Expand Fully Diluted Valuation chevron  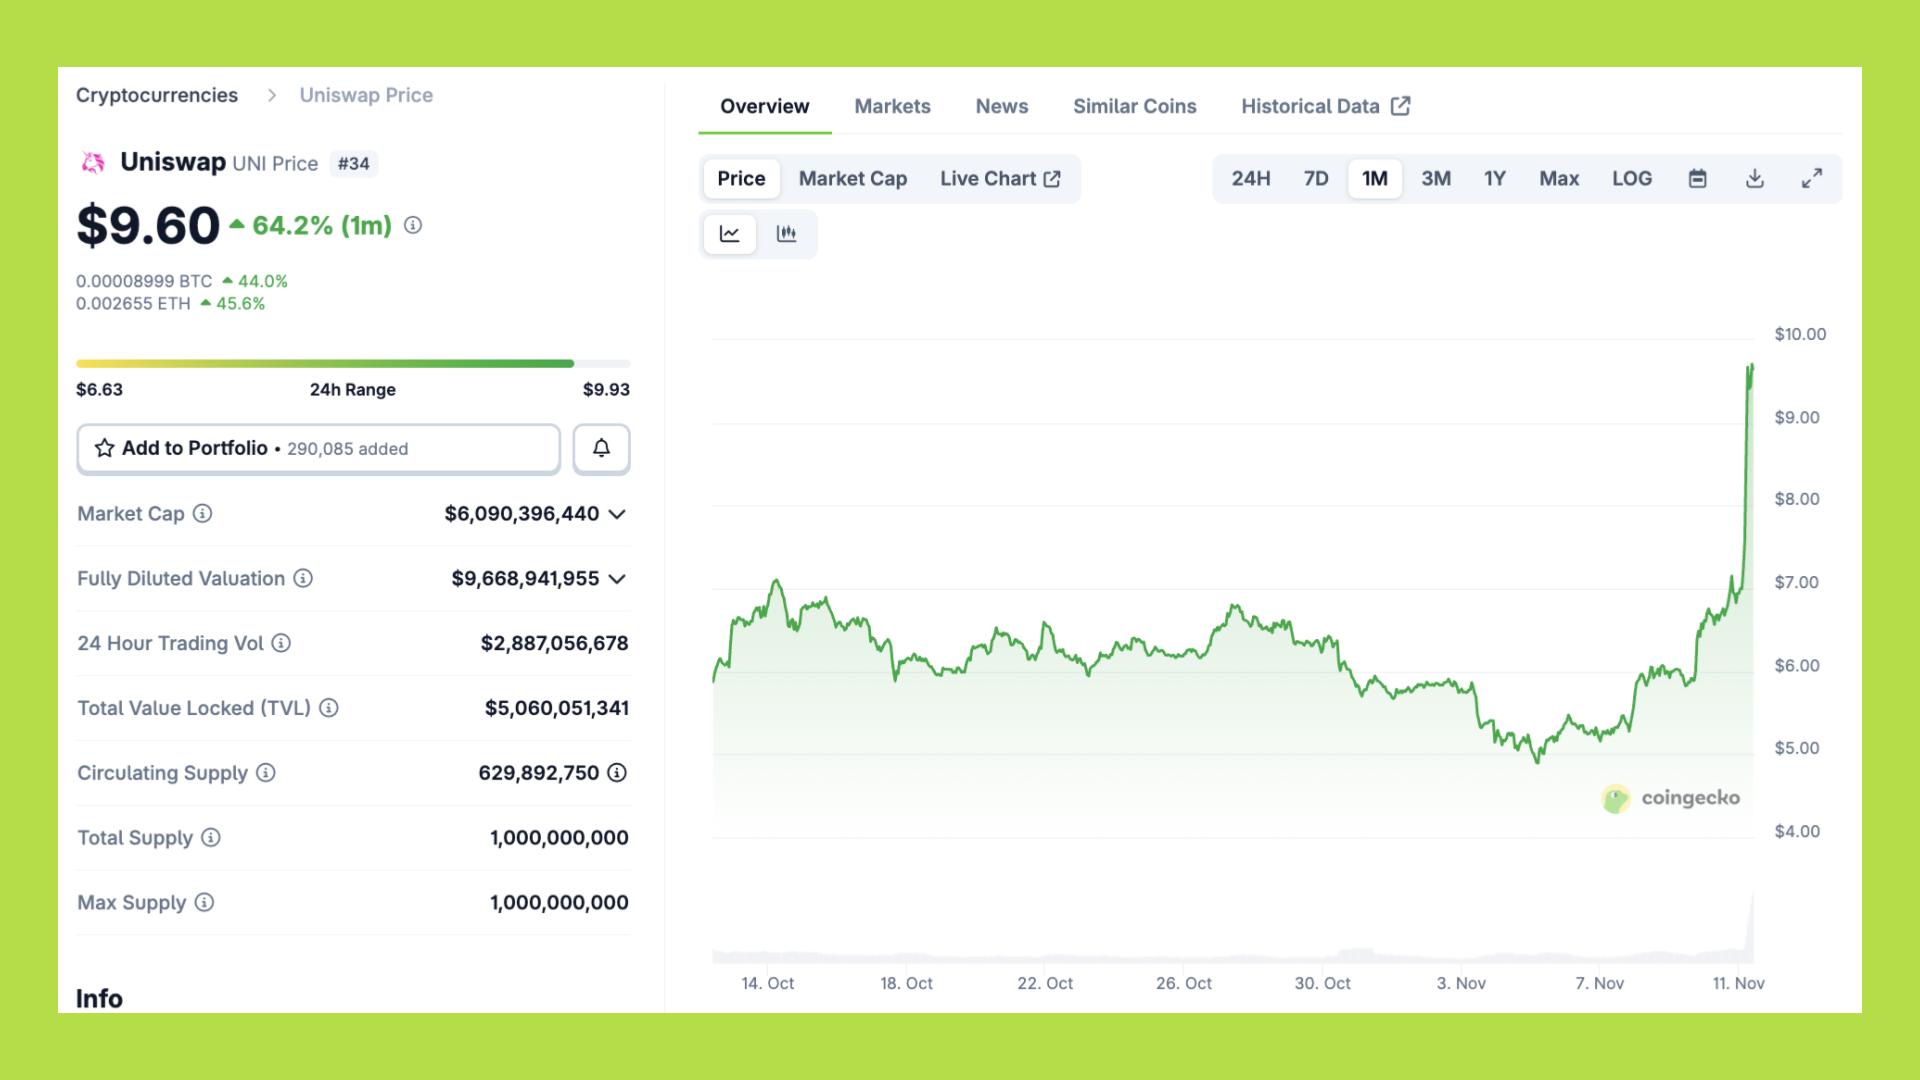(x=617, y=579)
